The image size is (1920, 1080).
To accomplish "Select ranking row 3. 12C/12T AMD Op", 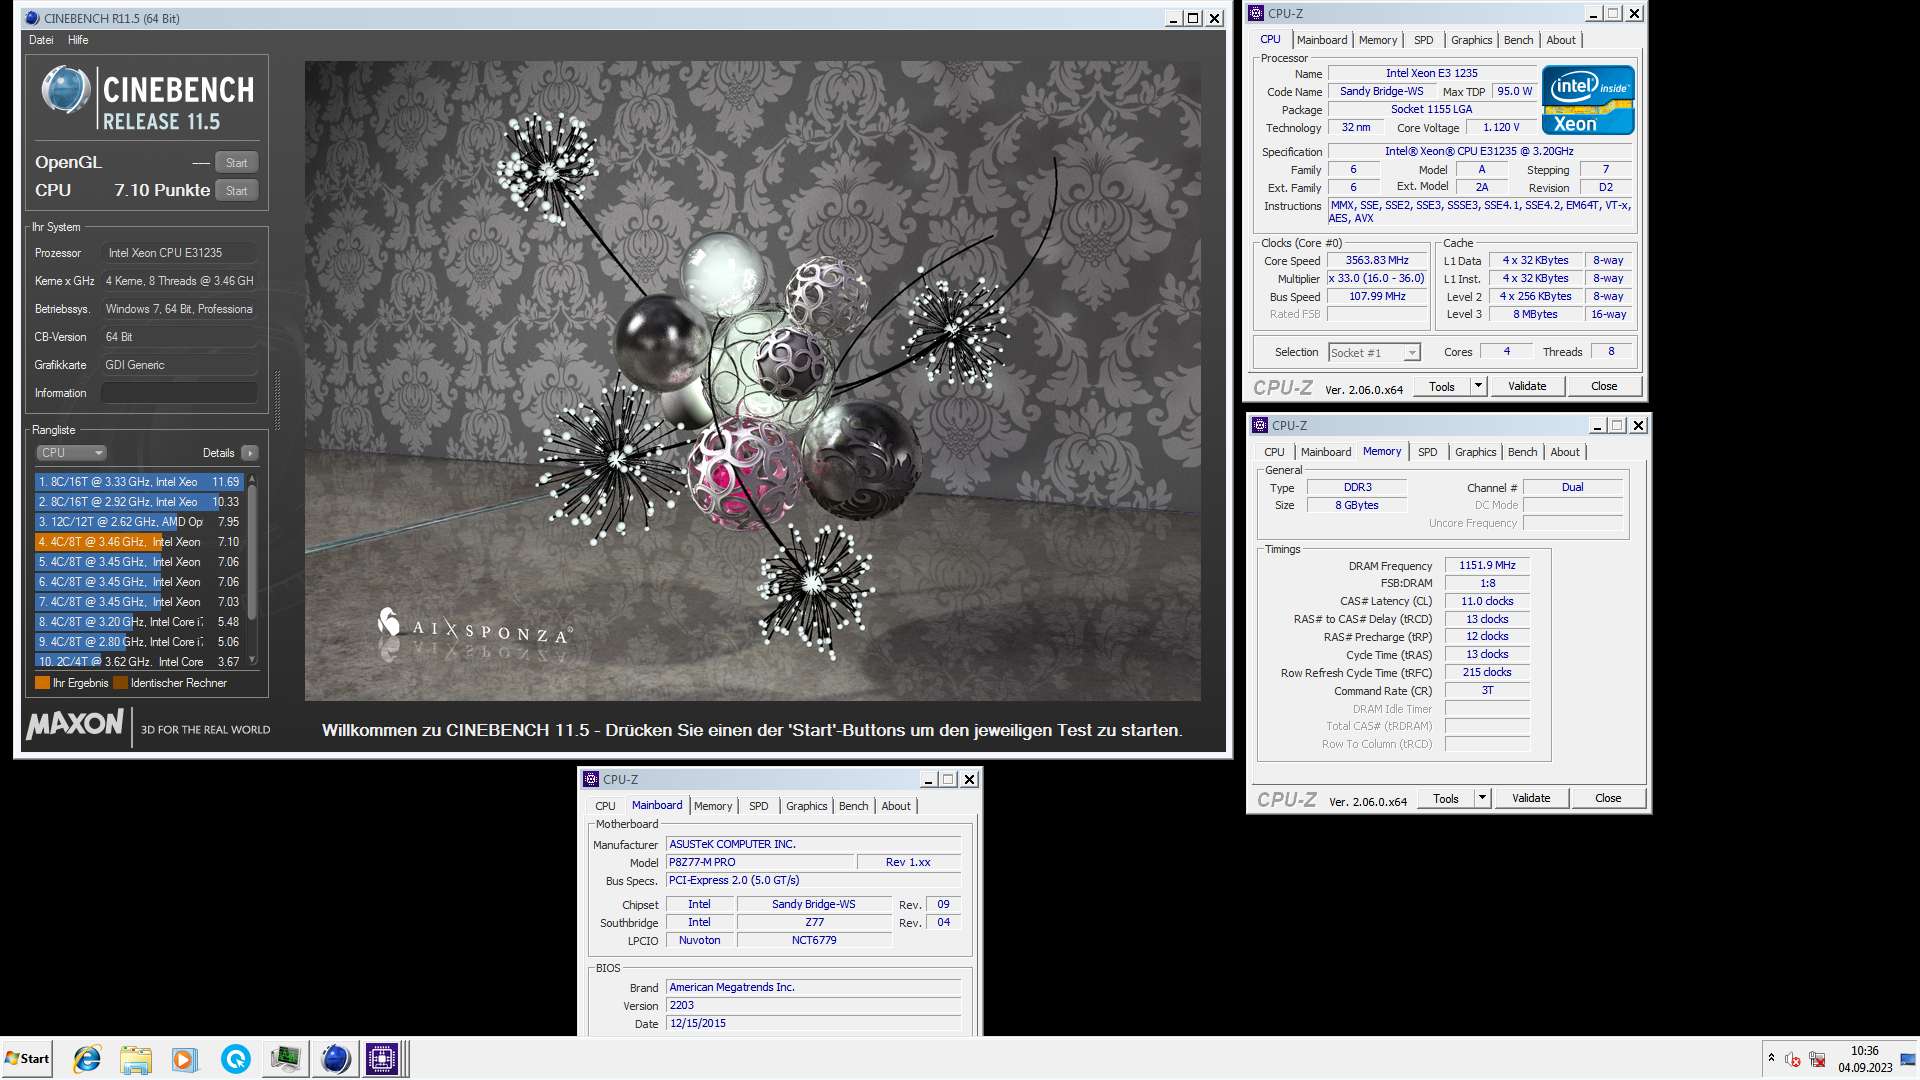I will point(139,522).
